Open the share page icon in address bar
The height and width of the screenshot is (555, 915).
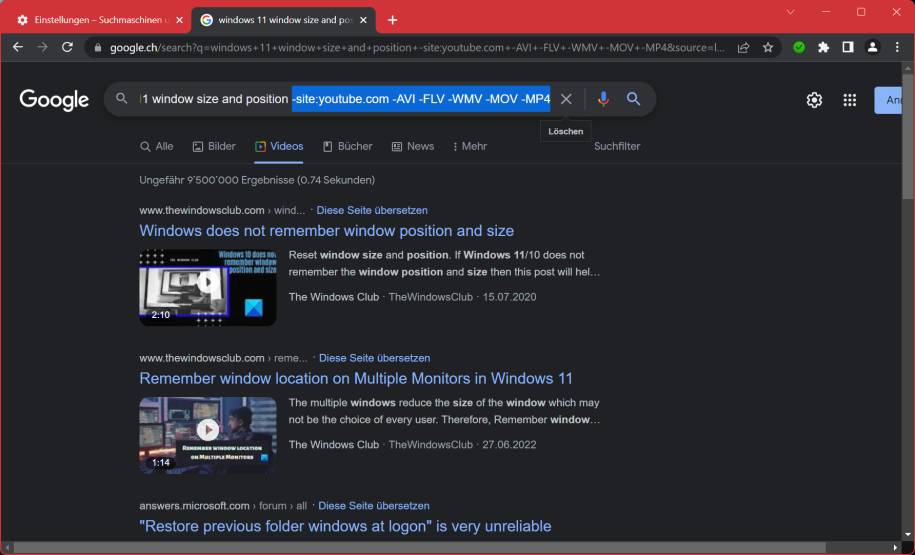point(743,48)
